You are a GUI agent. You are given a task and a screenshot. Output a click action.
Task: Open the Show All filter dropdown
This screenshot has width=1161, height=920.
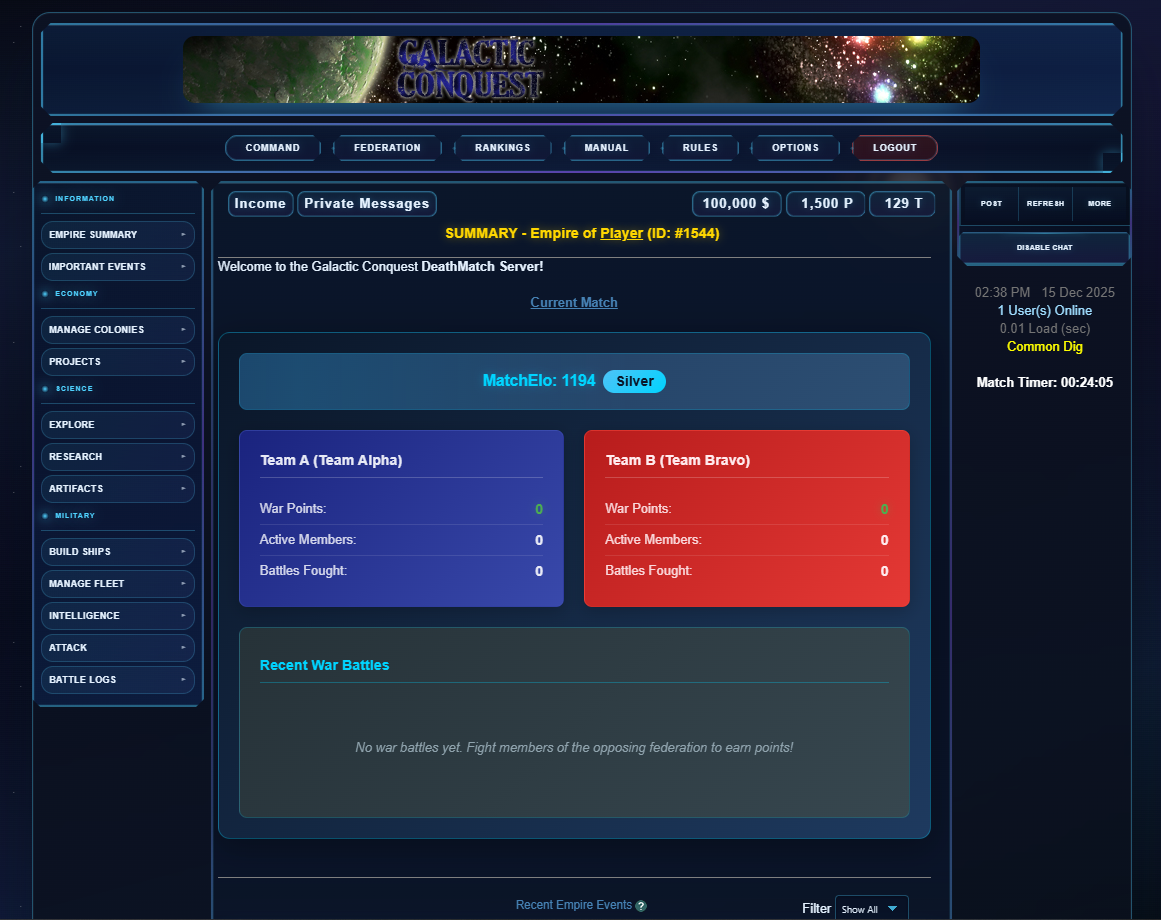pyautogui.click(x=871, y=908)
